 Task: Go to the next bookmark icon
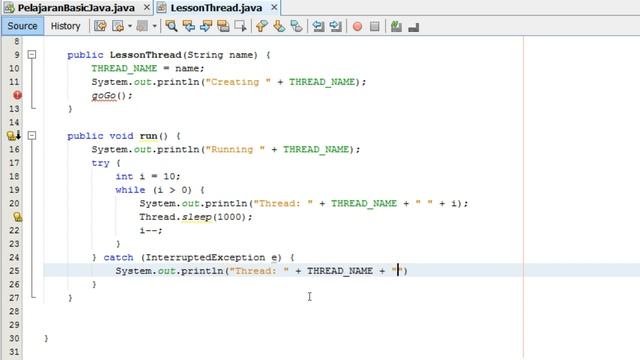click(x=279, y=26)
